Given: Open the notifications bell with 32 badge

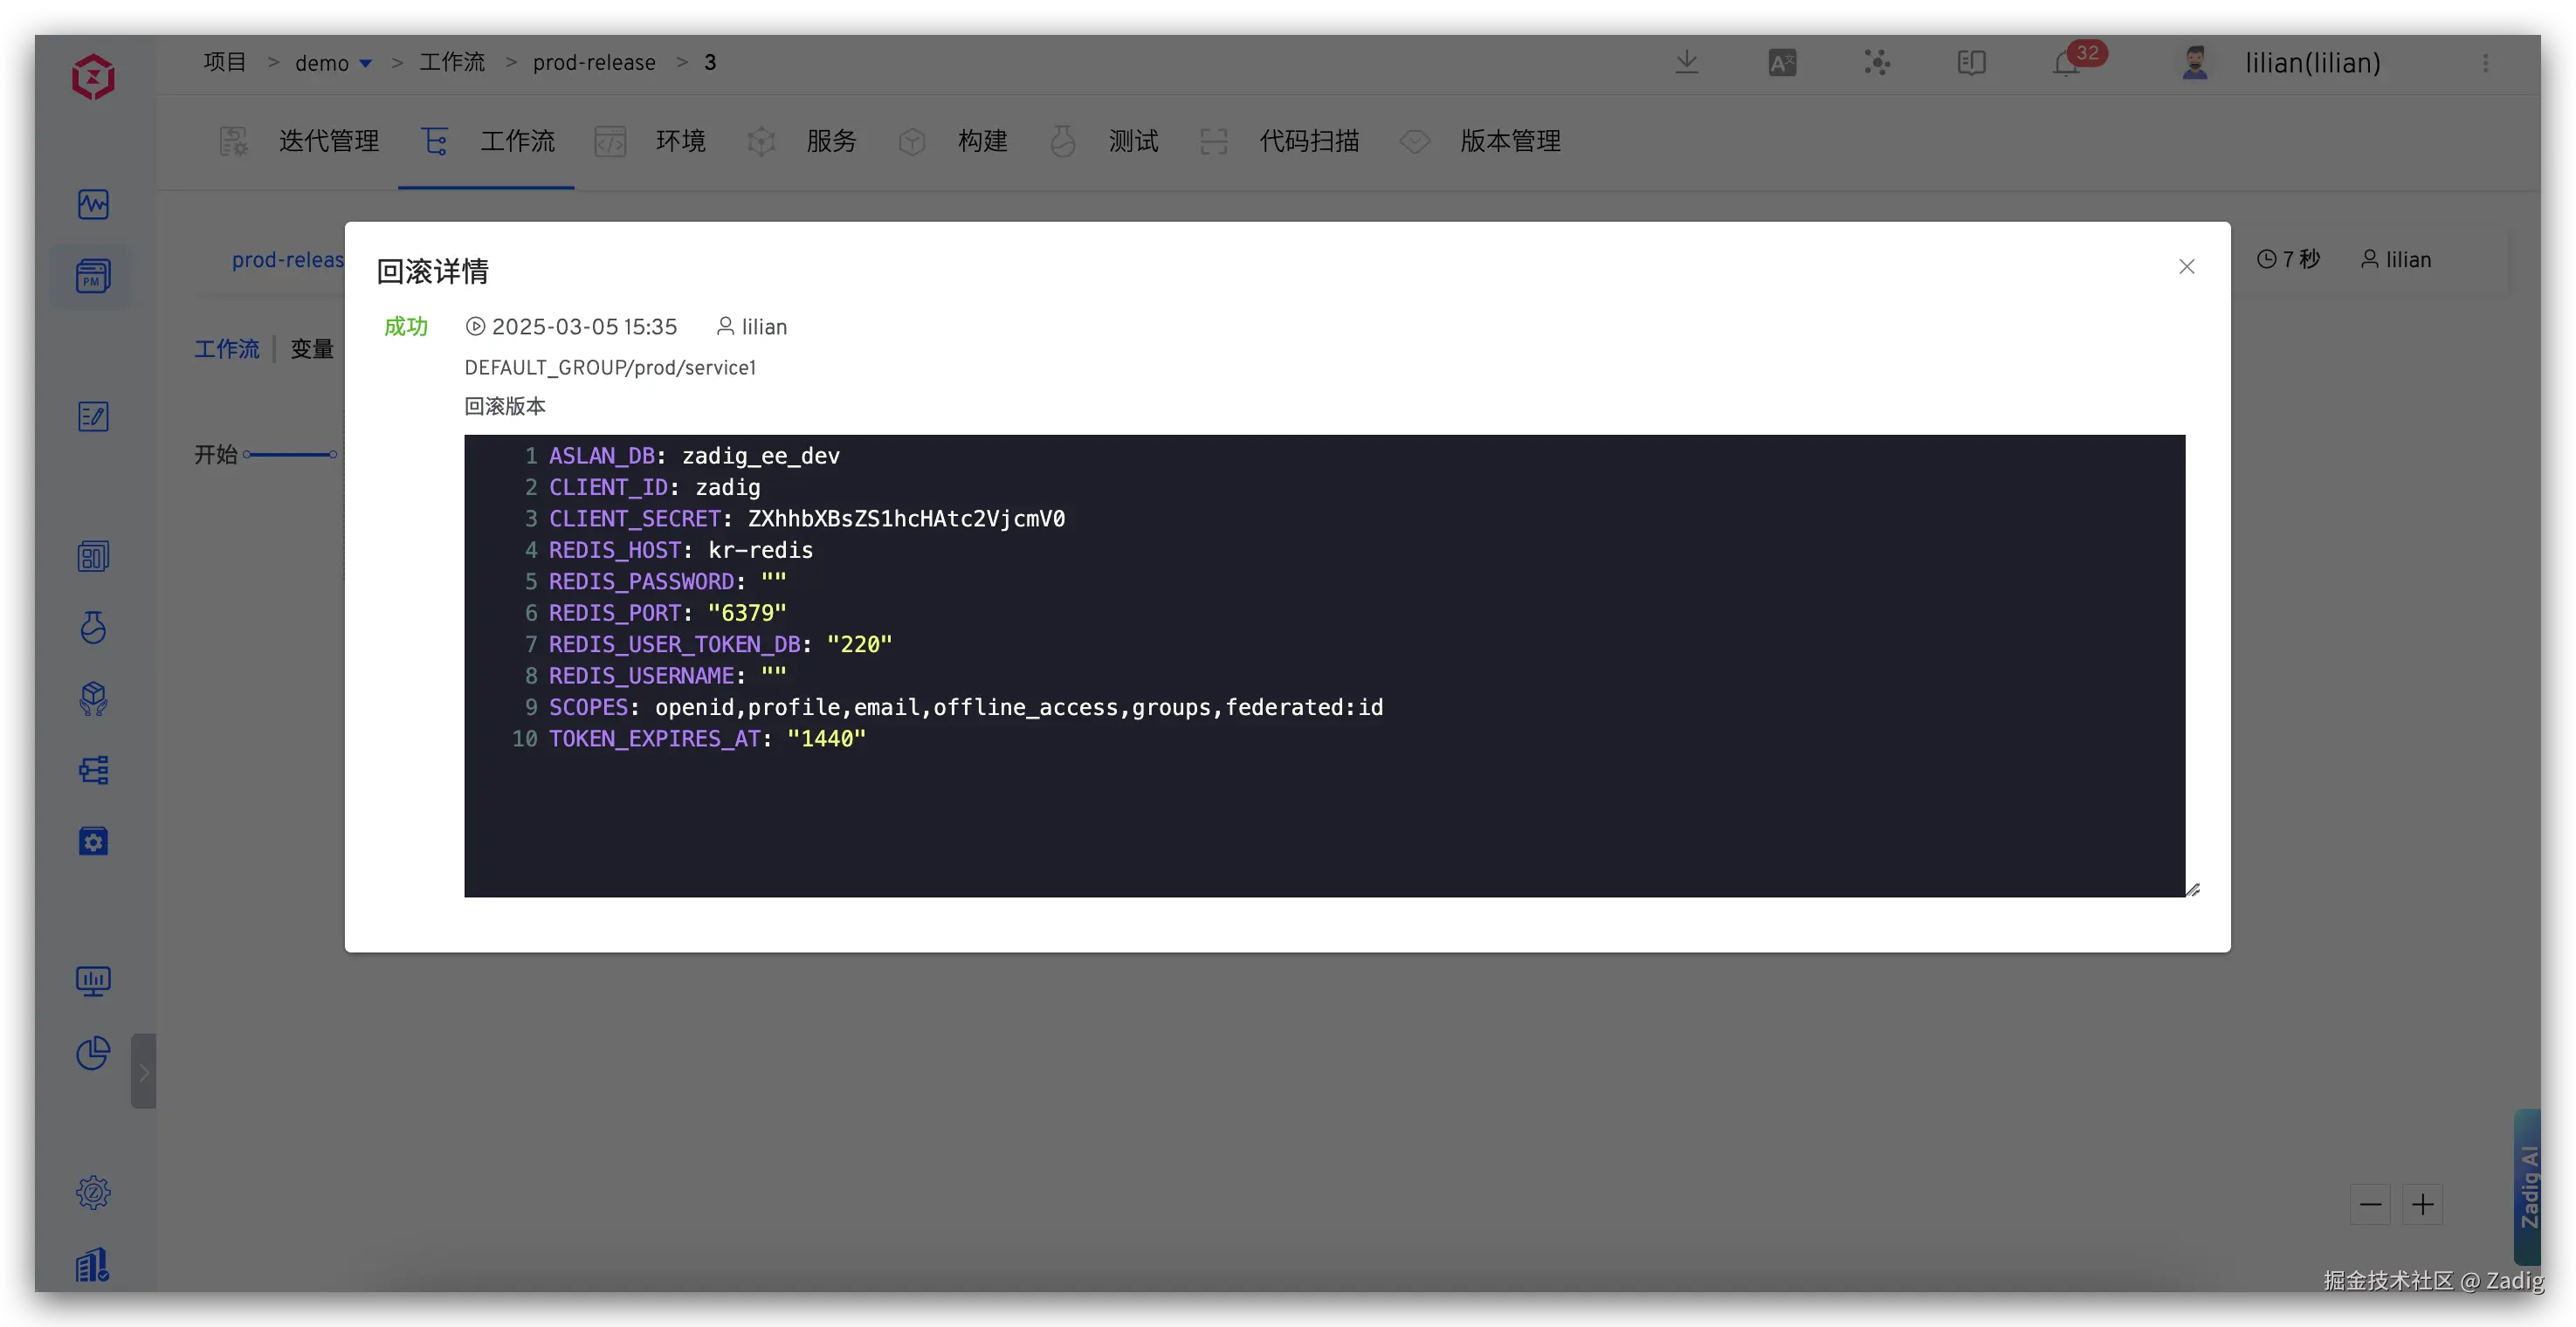Looking at the screenshot, I should [x=2067, y=63].
